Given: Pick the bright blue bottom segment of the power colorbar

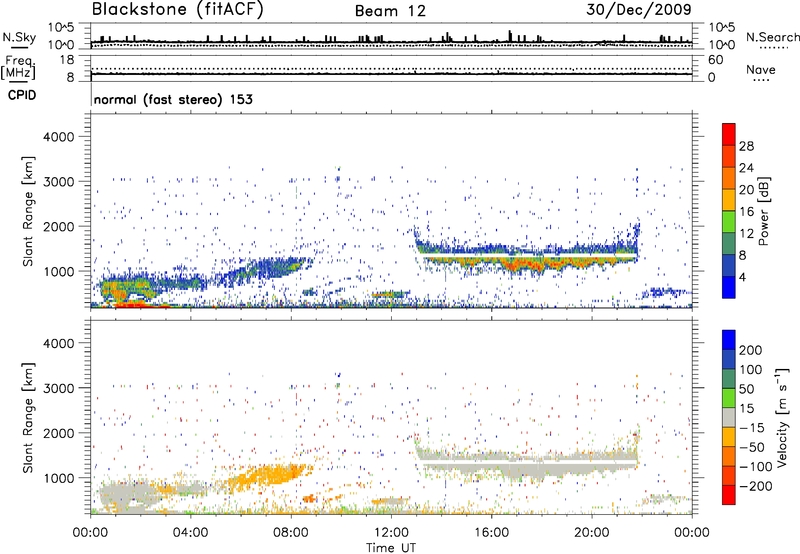Looking at the screenshot, I should click(729, 287).
